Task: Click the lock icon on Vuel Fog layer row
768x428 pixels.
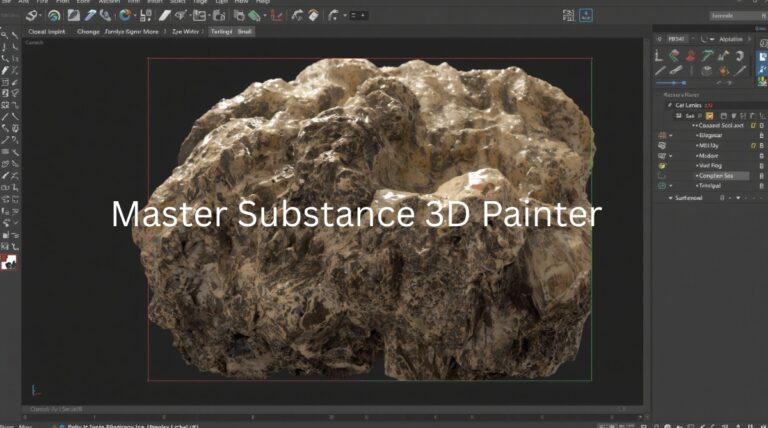Action: [761, 166]
